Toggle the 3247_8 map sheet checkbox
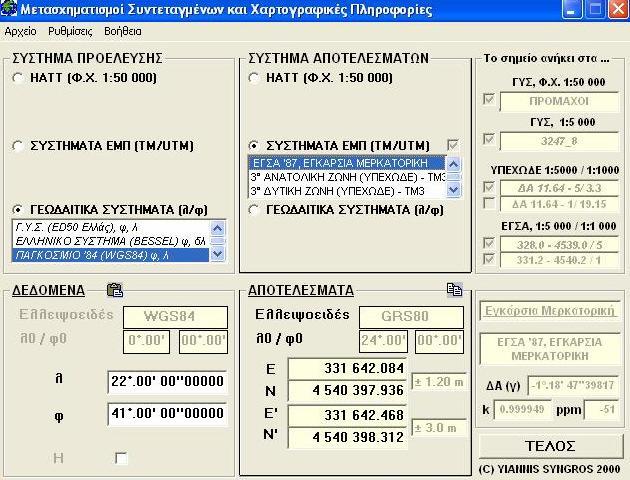 (x=489, y=139)
